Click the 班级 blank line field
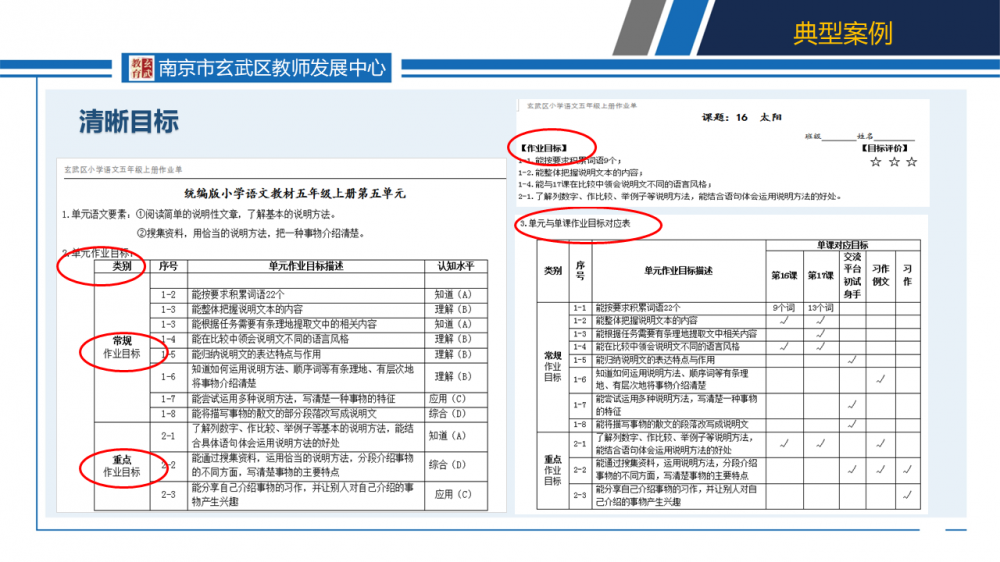Screen dimensions: 1000x562 838,136
